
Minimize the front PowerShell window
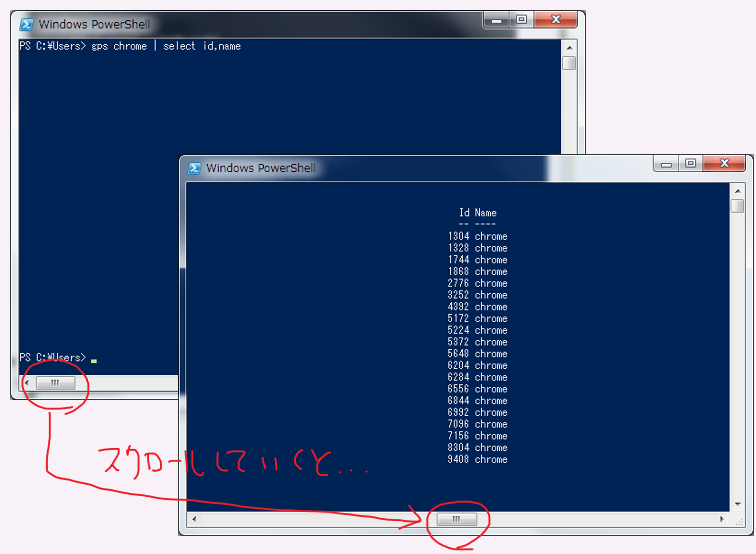click(666, 164)
